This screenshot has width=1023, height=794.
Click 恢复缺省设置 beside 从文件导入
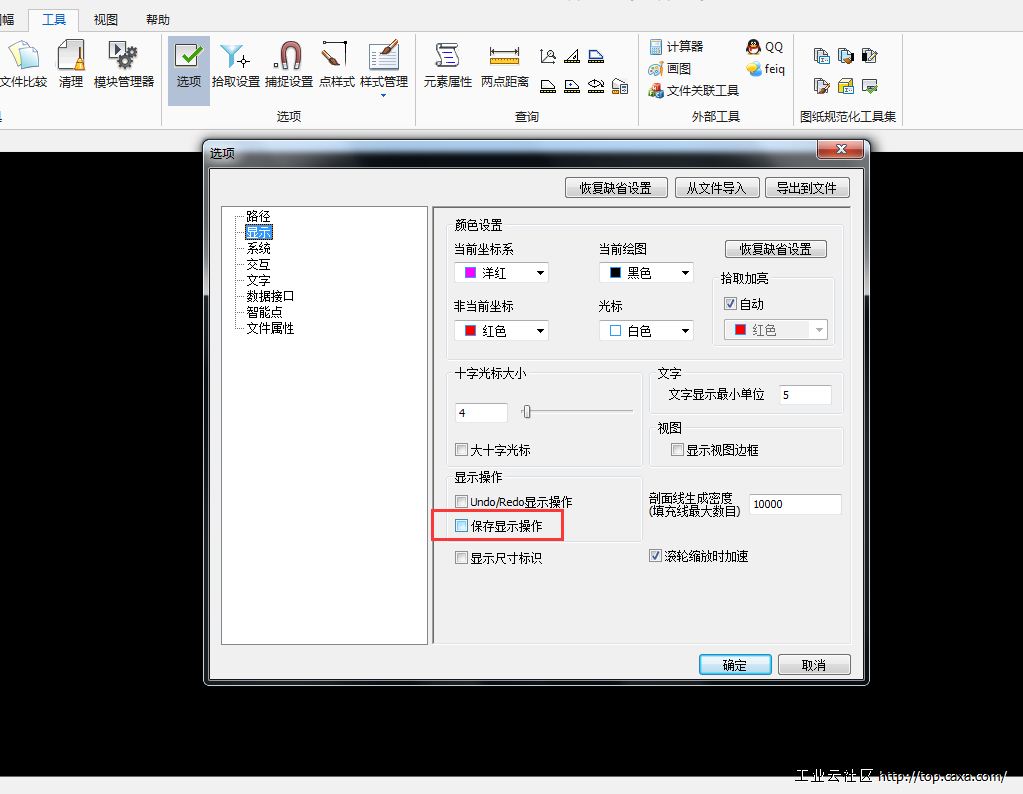pos(616,188)
